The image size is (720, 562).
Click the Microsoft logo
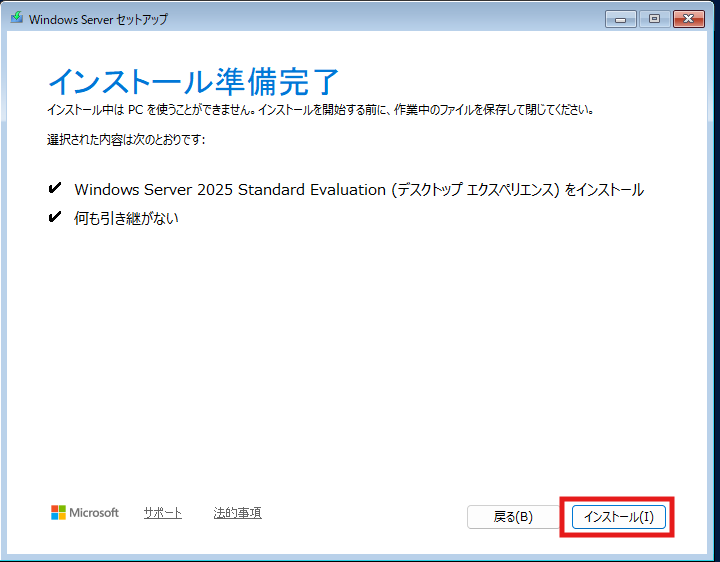point(85,512)
